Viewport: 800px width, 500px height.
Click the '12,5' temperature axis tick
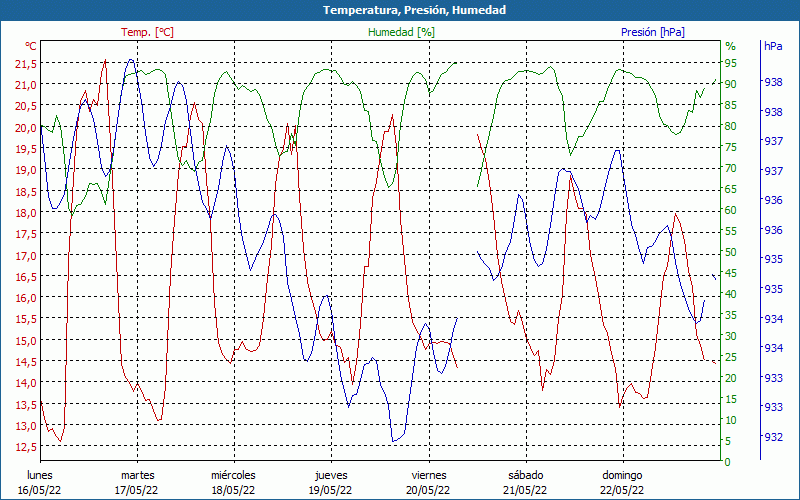tap(27, 446)
